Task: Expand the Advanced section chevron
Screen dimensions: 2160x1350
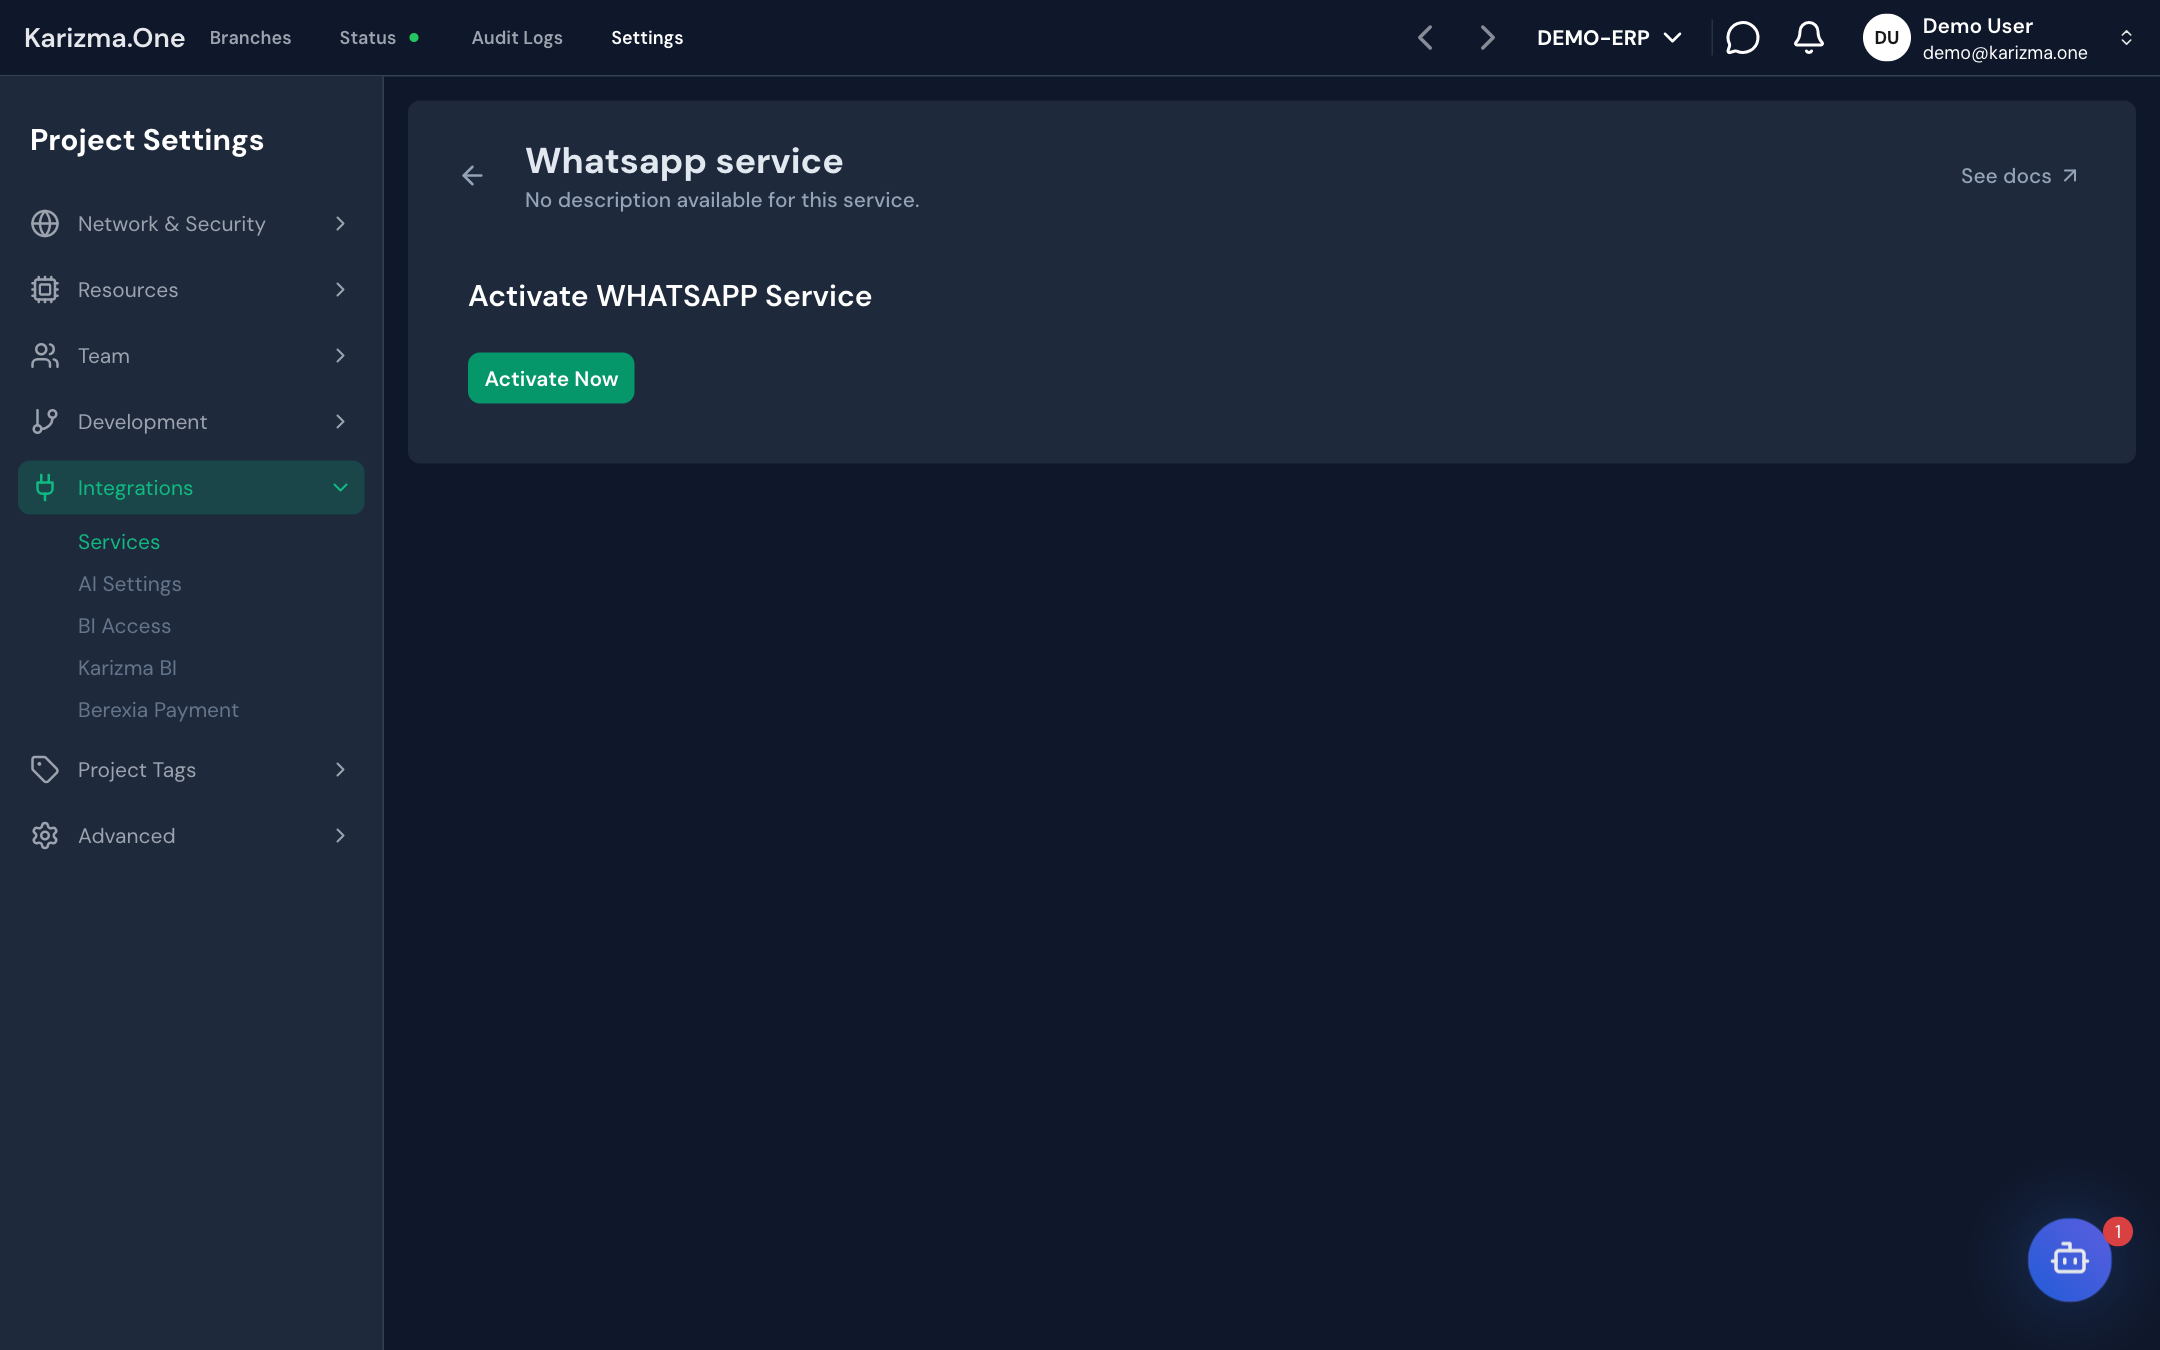Action: 340,836
